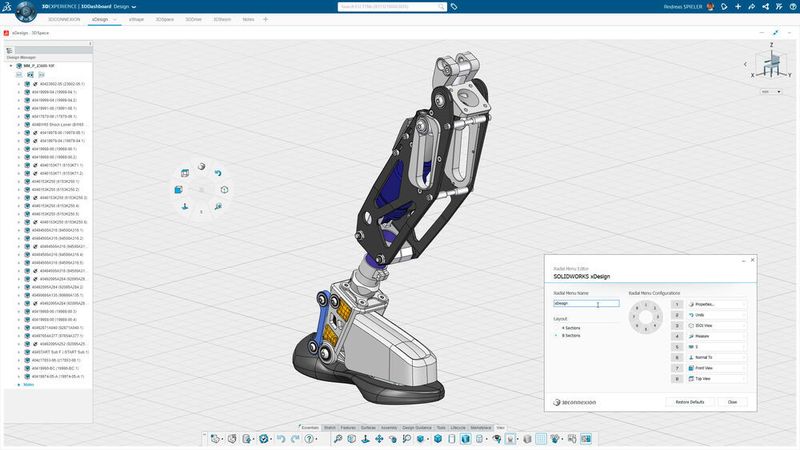Select slot 5 command dropdown in editor
Screen dimensions: 800x450
click(716, 346)
